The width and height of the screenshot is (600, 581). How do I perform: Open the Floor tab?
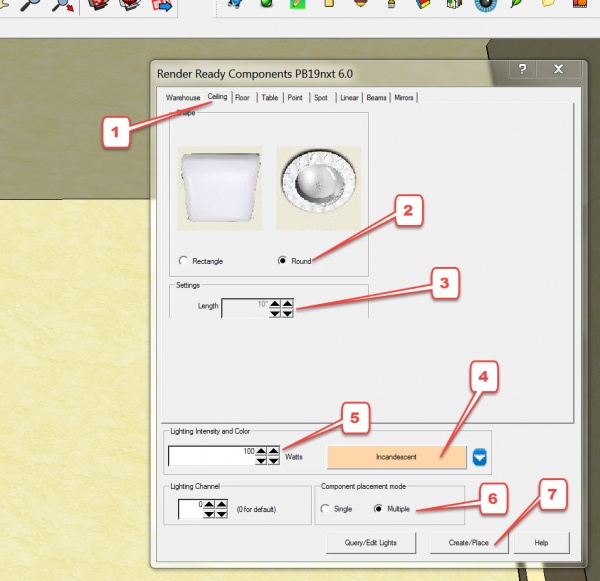(243, 98)
